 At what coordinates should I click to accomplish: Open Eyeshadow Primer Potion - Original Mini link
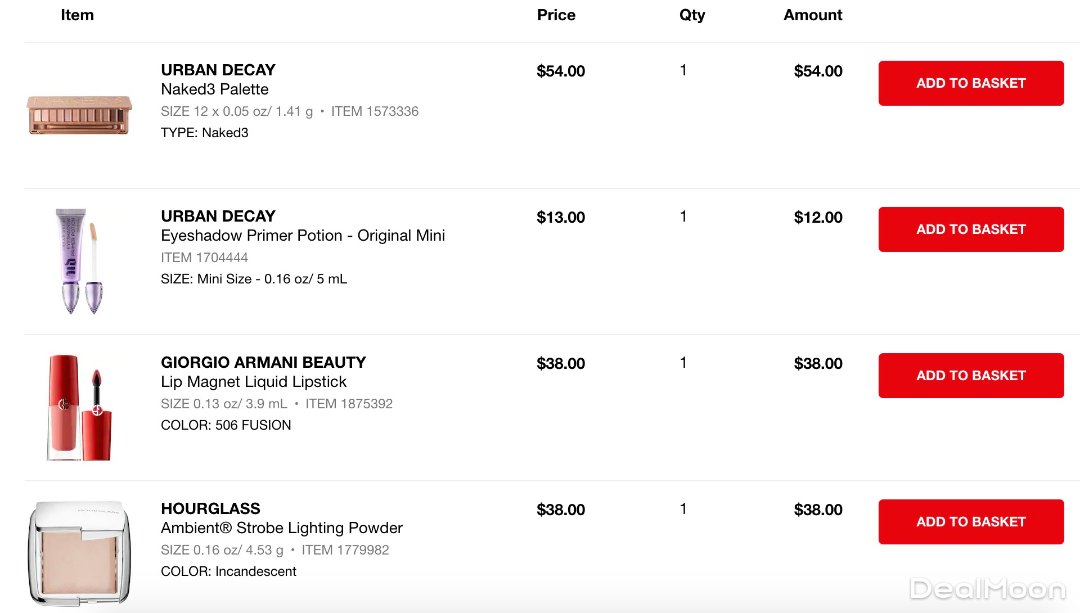(302, 236)
